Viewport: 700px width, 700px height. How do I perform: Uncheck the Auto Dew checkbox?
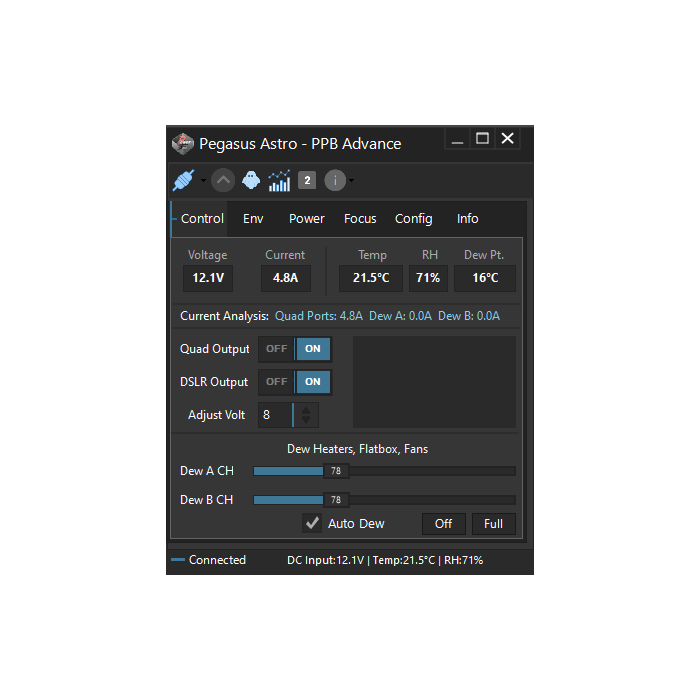312,523
